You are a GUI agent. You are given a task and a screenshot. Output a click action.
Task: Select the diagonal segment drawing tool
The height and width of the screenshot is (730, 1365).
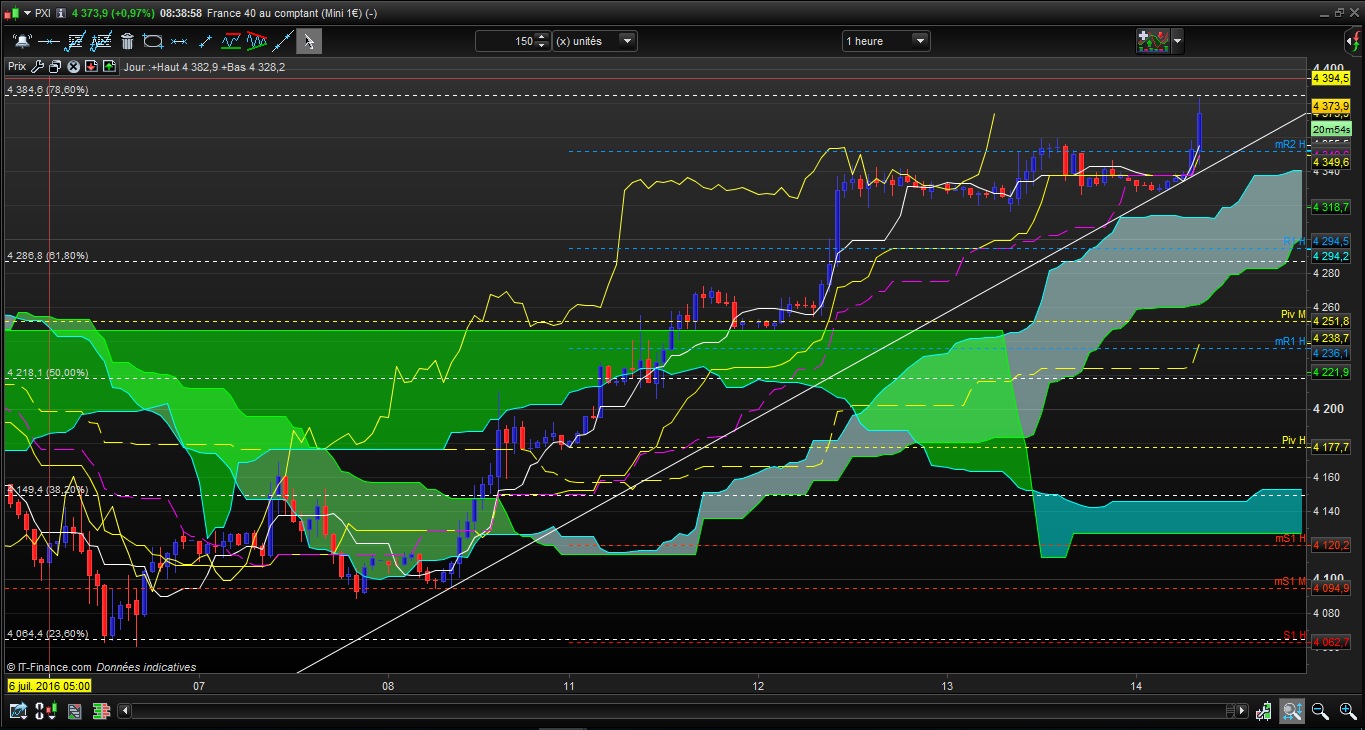point(205,41)
